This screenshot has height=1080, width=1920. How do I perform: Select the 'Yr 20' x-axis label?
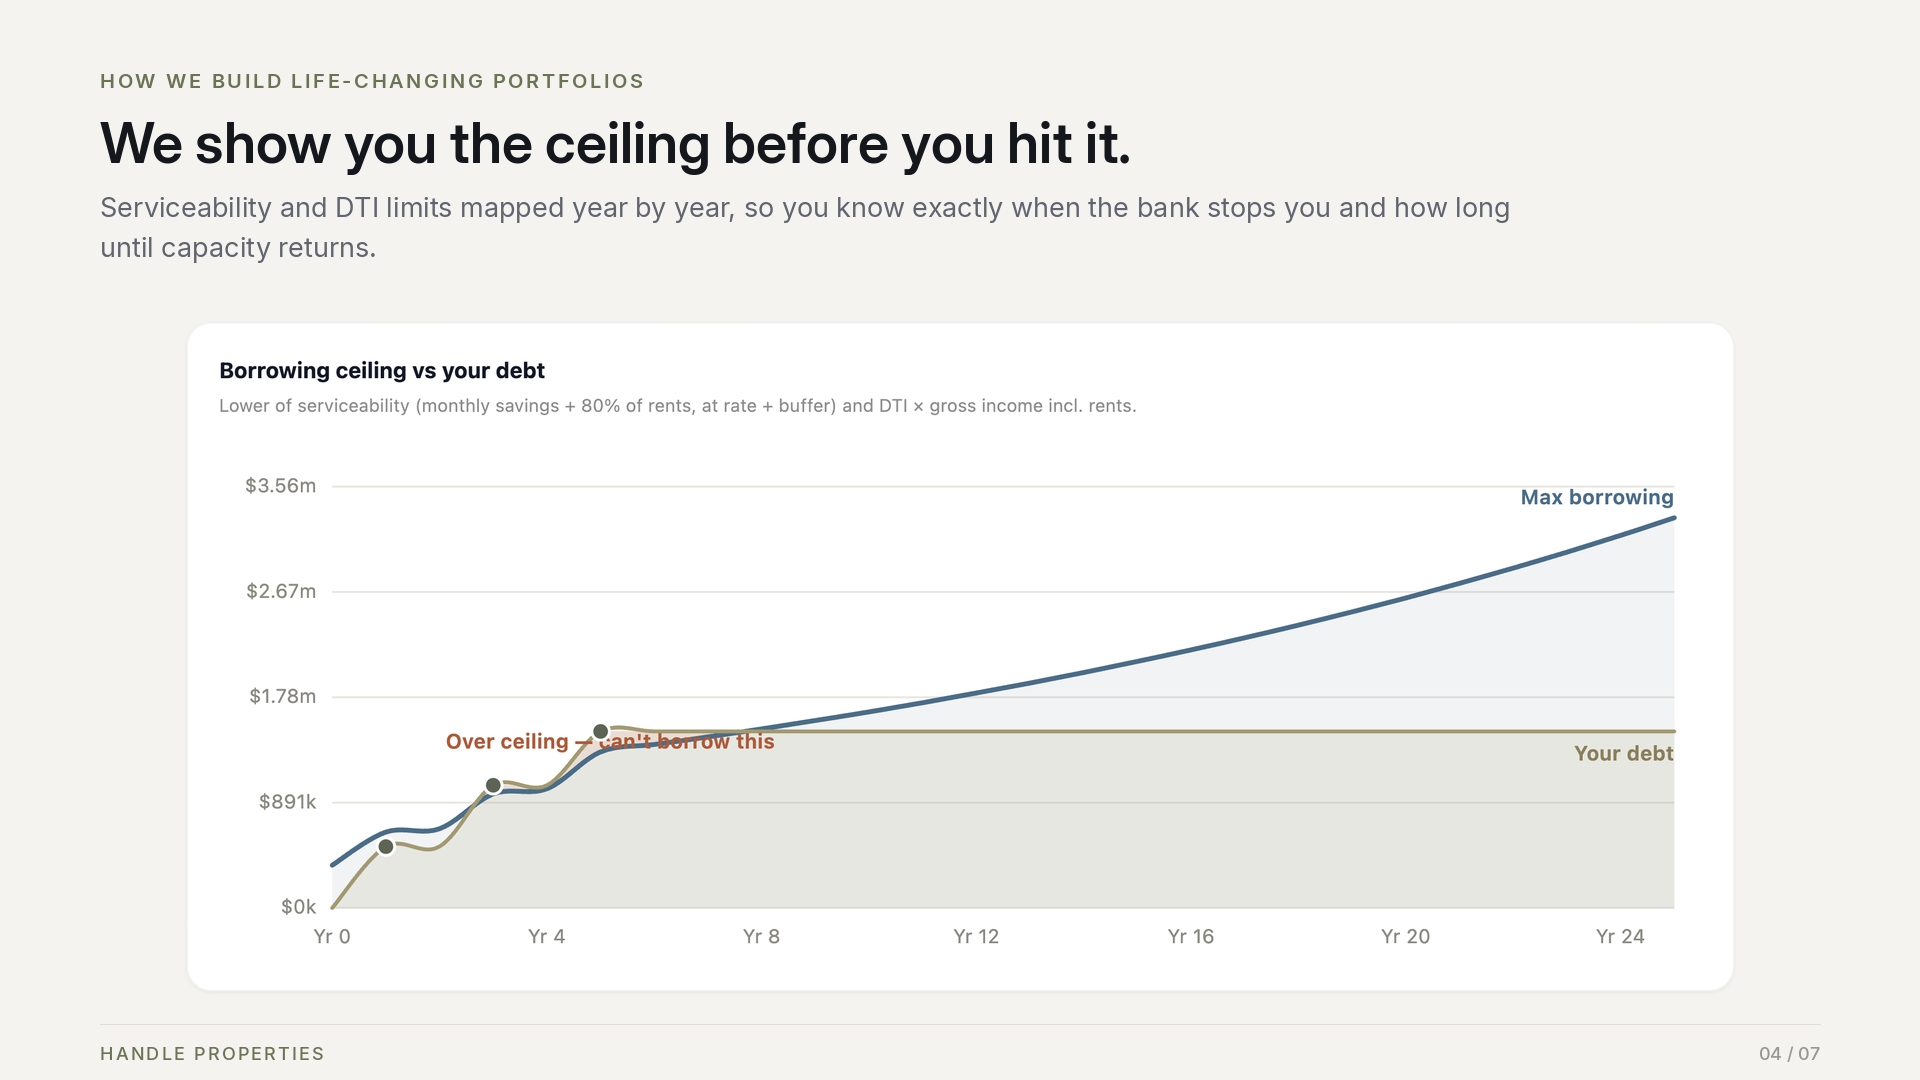click(x=1405, y=936)
